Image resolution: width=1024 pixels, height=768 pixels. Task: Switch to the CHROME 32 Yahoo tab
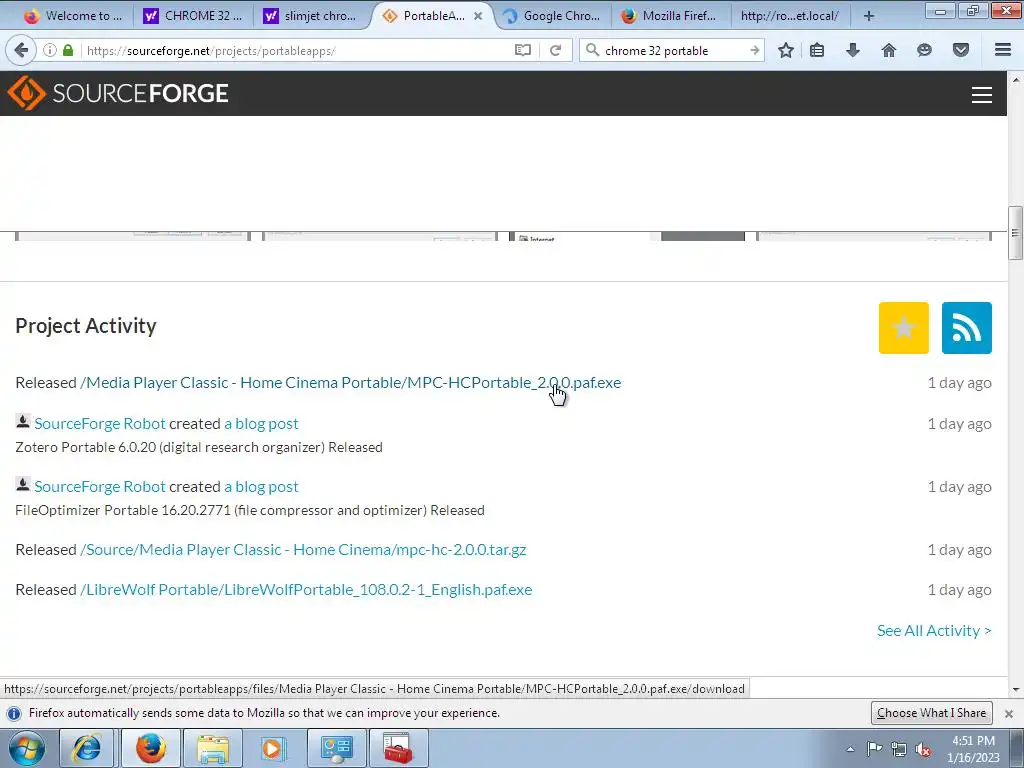[193, 16]
